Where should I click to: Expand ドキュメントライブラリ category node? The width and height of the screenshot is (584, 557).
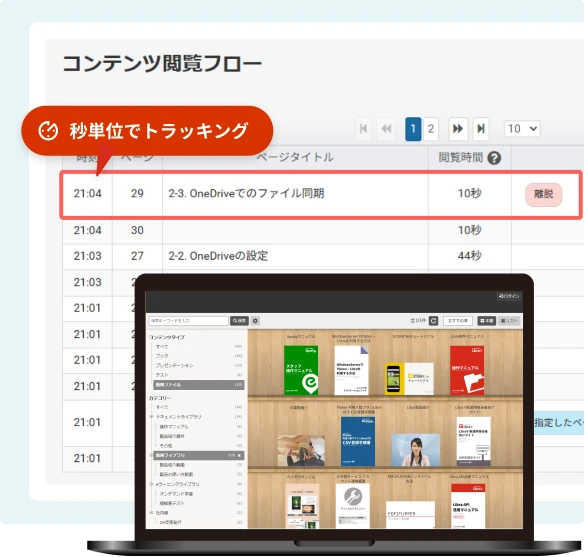tap(151, 417)
